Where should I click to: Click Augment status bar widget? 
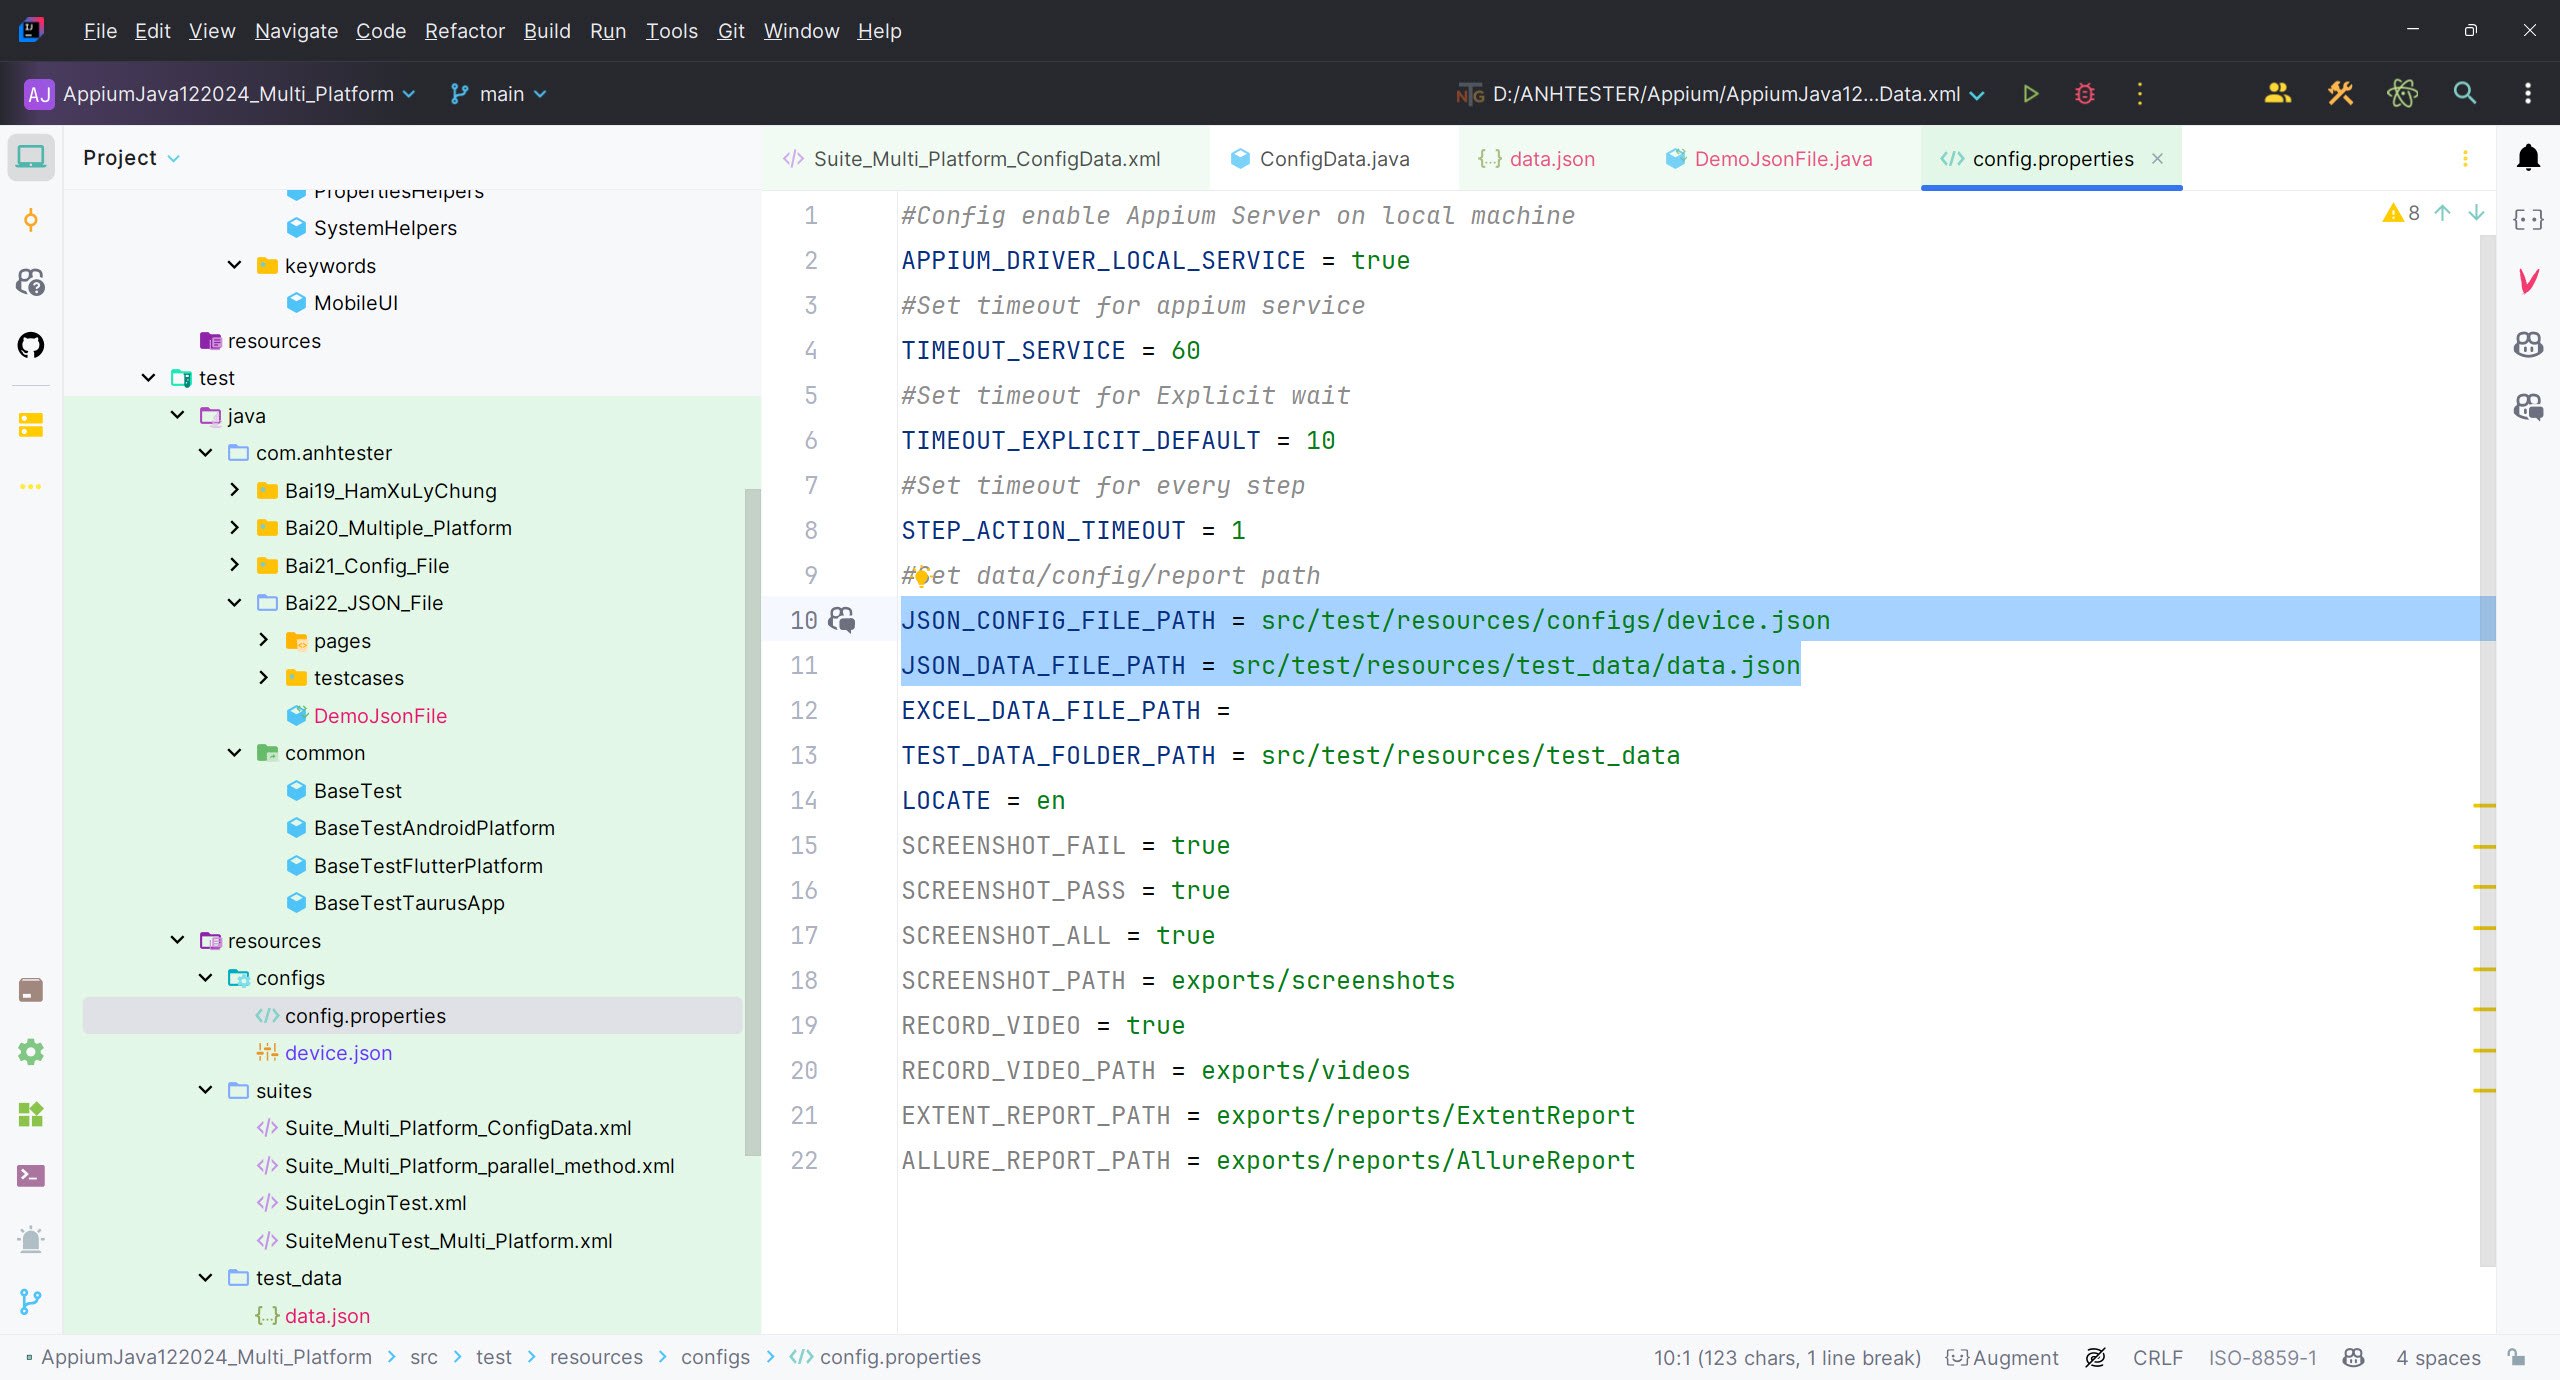(2002, 1357)
